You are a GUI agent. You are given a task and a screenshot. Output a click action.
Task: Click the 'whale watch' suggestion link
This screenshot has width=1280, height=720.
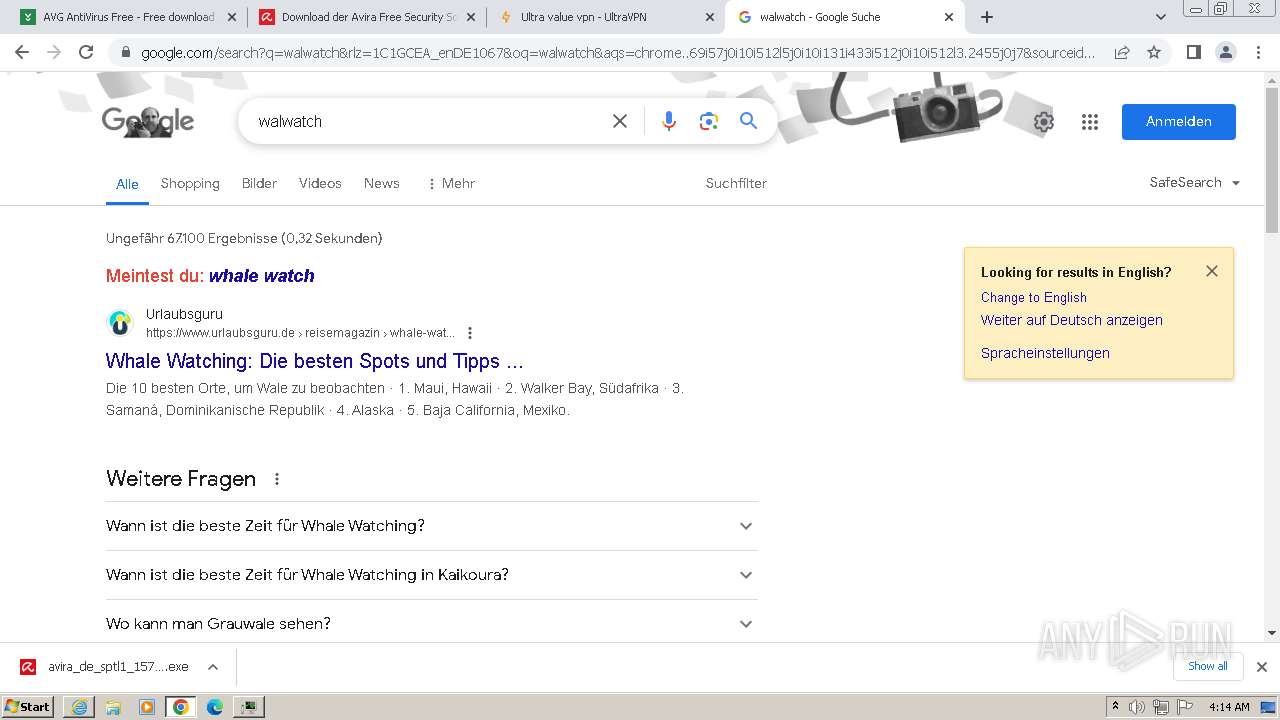[262, 276]
